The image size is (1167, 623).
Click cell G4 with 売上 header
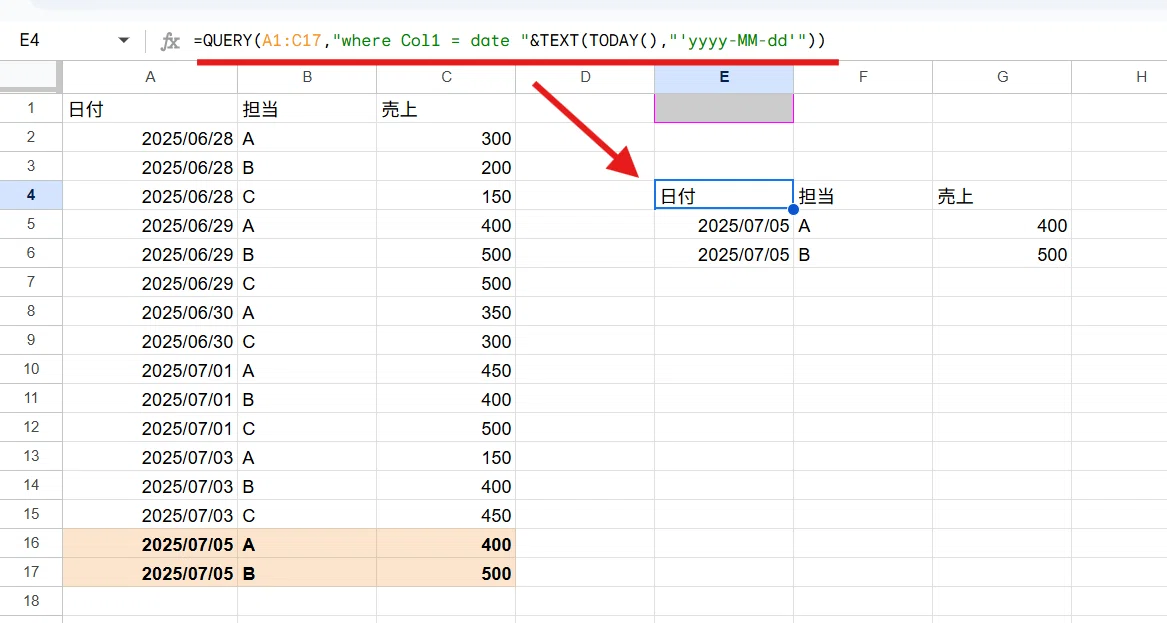[1003, 196]
